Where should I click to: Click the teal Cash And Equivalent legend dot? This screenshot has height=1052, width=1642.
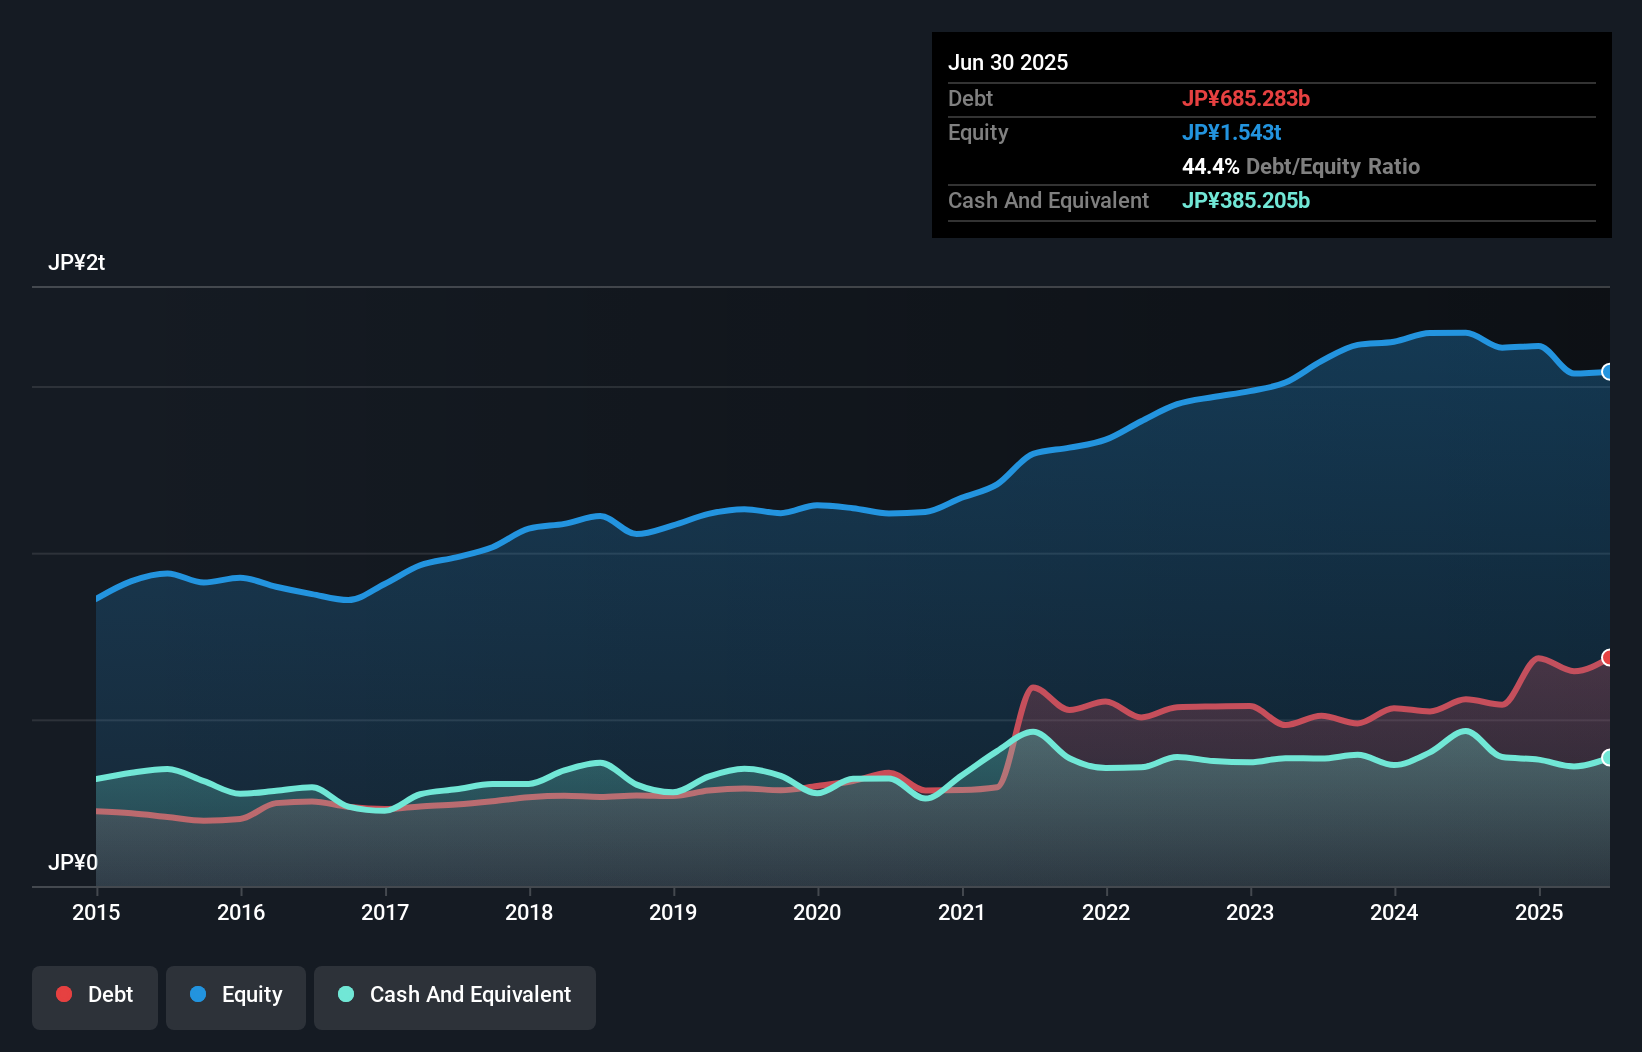pyautogui.click(x=345, y=994)
